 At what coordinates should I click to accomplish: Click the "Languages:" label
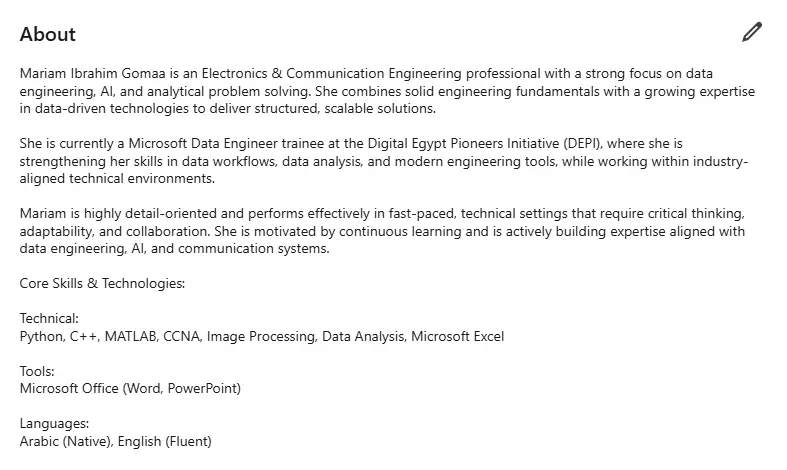click(54, 424)
